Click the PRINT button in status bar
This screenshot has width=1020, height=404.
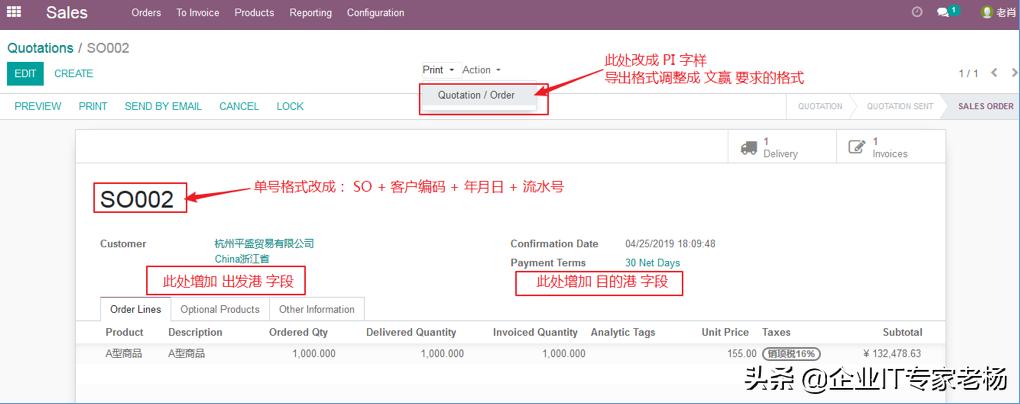(x=93, y=106)
